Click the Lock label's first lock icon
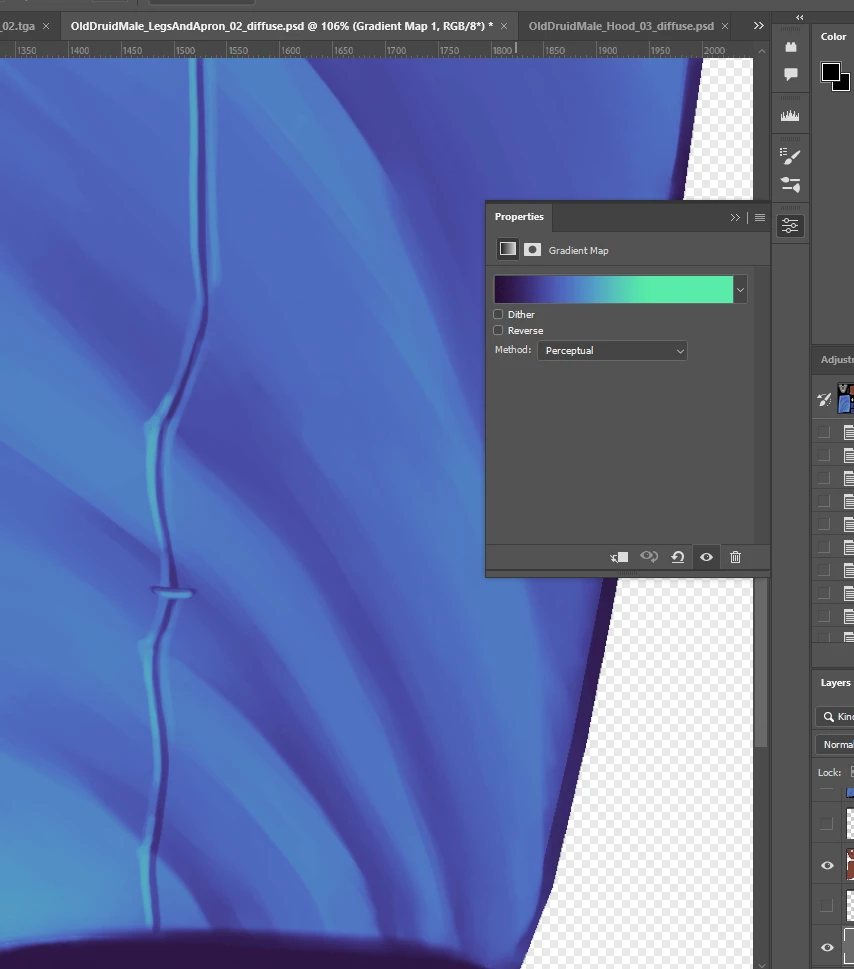Screen dimensions: 854x969 [852, 772]
